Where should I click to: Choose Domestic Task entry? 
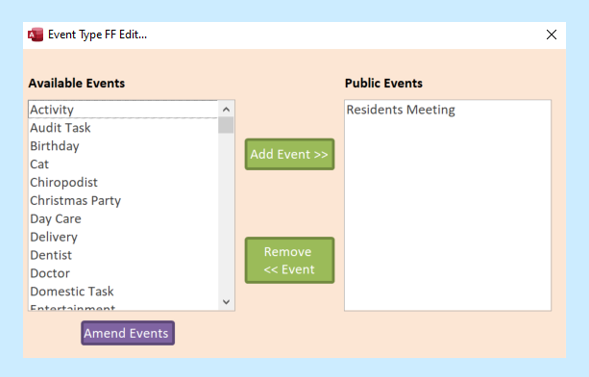[x=123, y=291]
